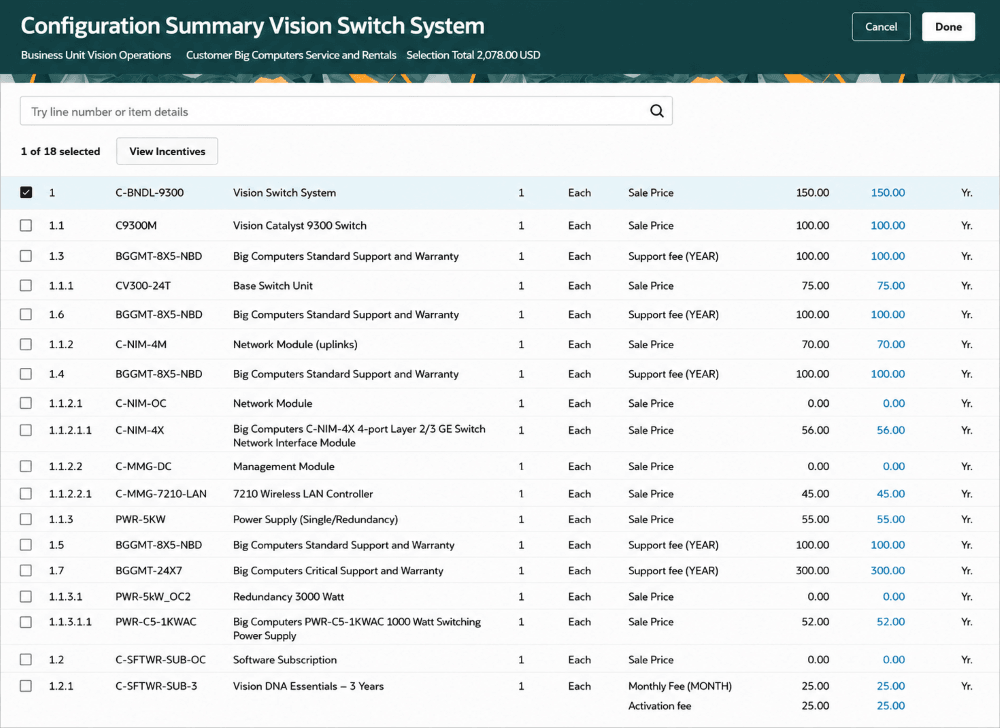Click 'Big Computers Critical Support and Warranty'
Screen dimensions: 1000x728
338,571
